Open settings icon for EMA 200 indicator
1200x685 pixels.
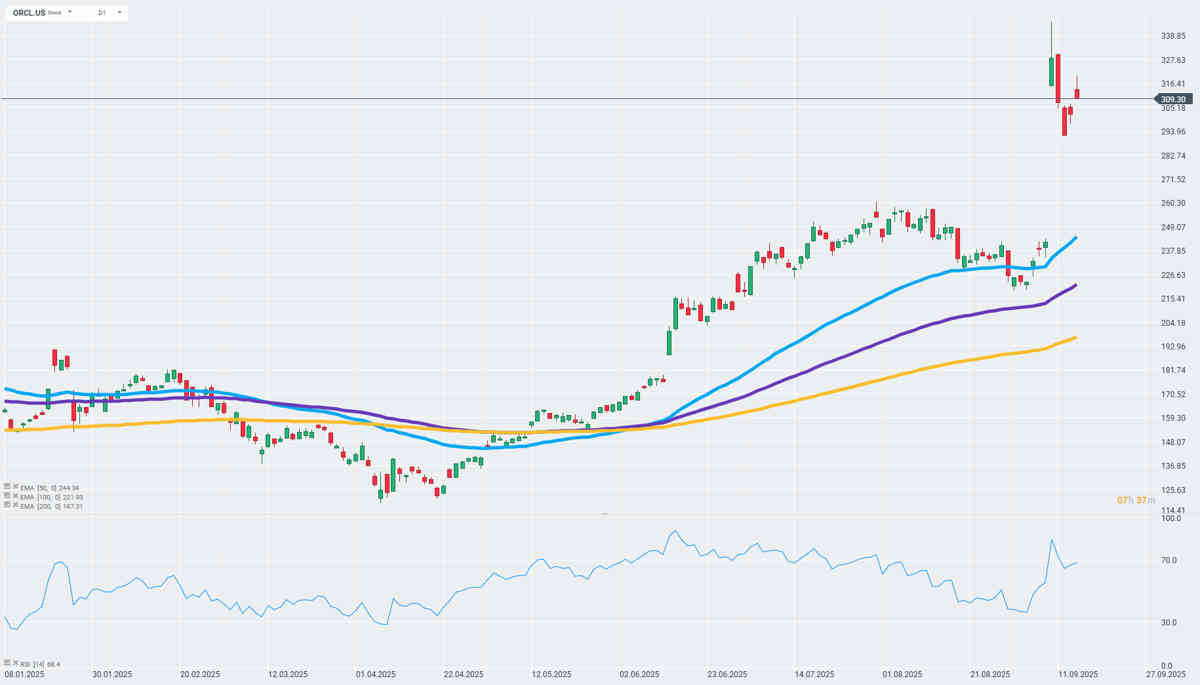[x=7, y=506]
